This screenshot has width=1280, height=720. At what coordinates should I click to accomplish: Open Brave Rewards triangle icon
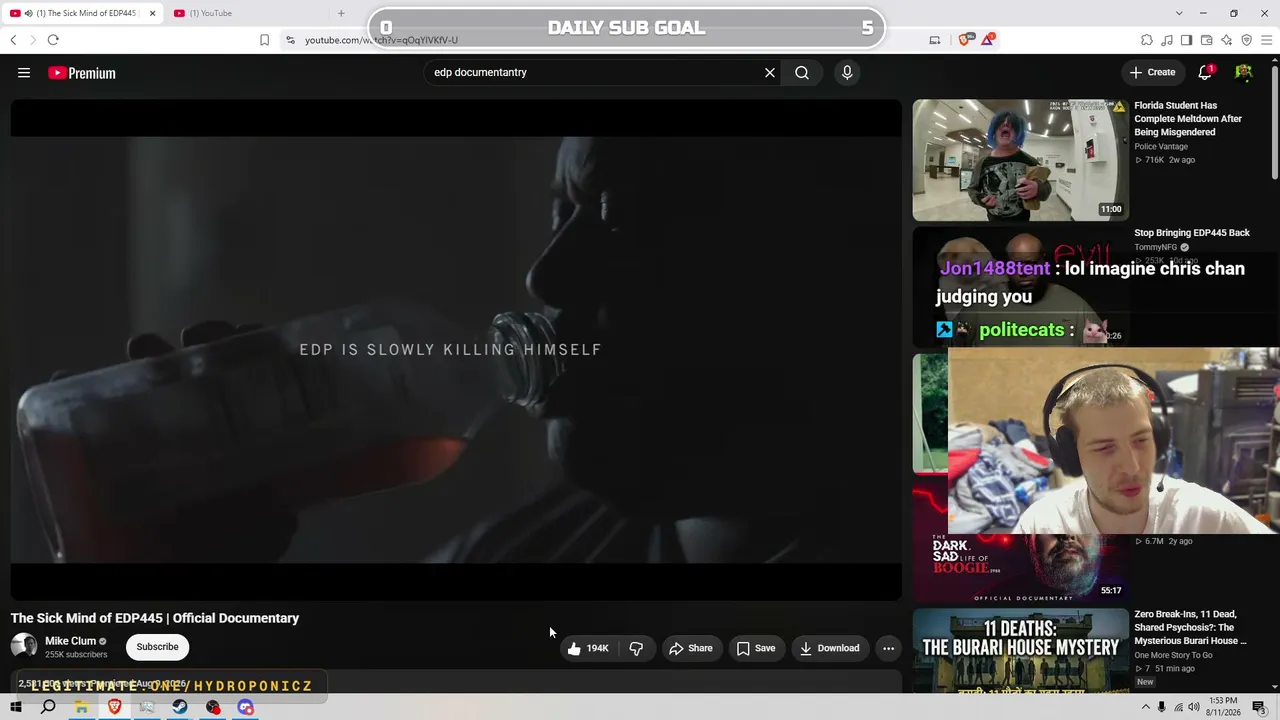[988, 40]
